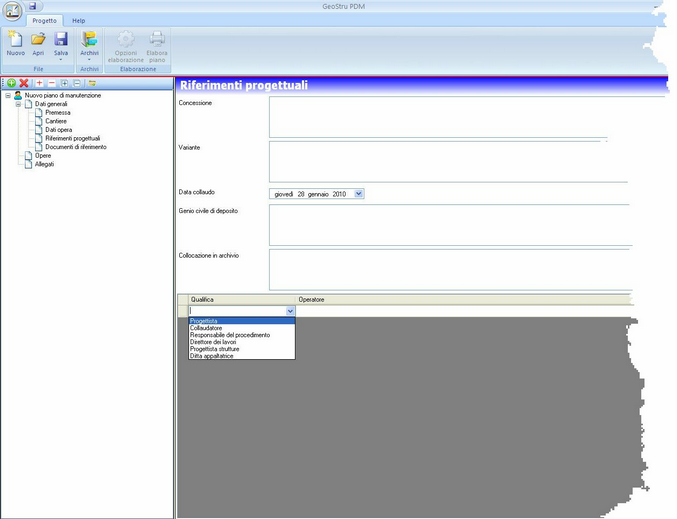Select the Allegati tree item
The height and width of the screenshot is (519, 677).
pos(44,164)
